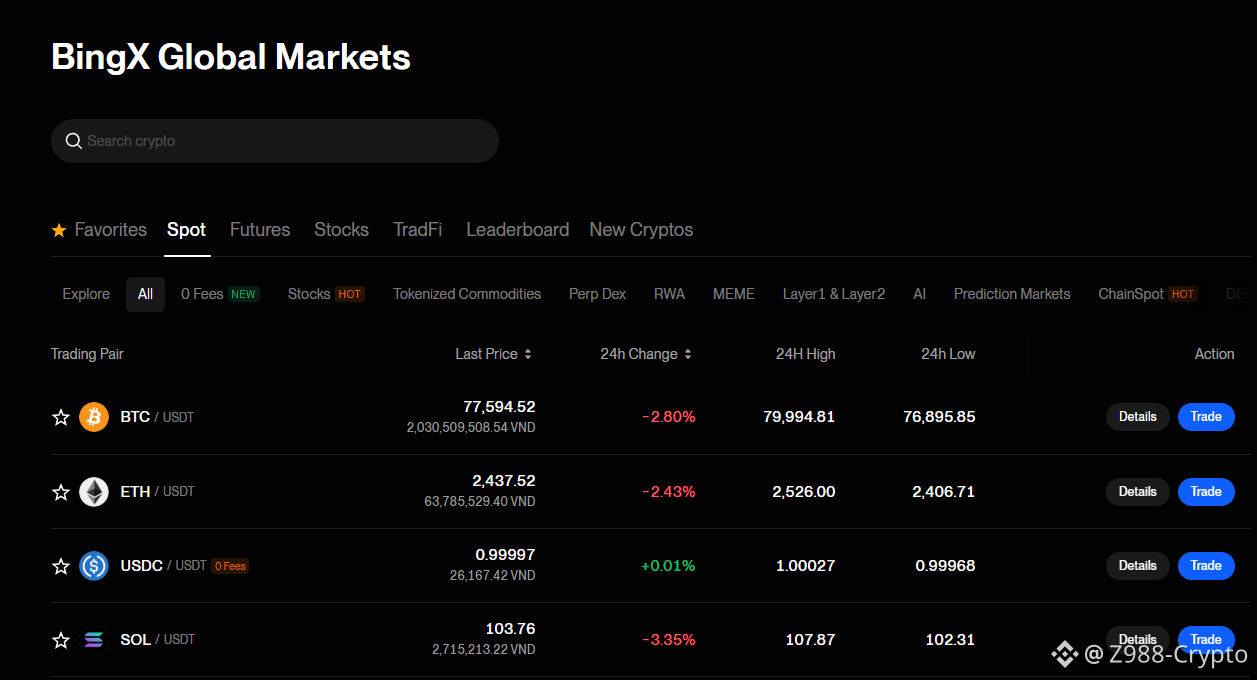Add USDC/USDT to favorites star
Viewport: 1257px width, 680px height.
61,566
